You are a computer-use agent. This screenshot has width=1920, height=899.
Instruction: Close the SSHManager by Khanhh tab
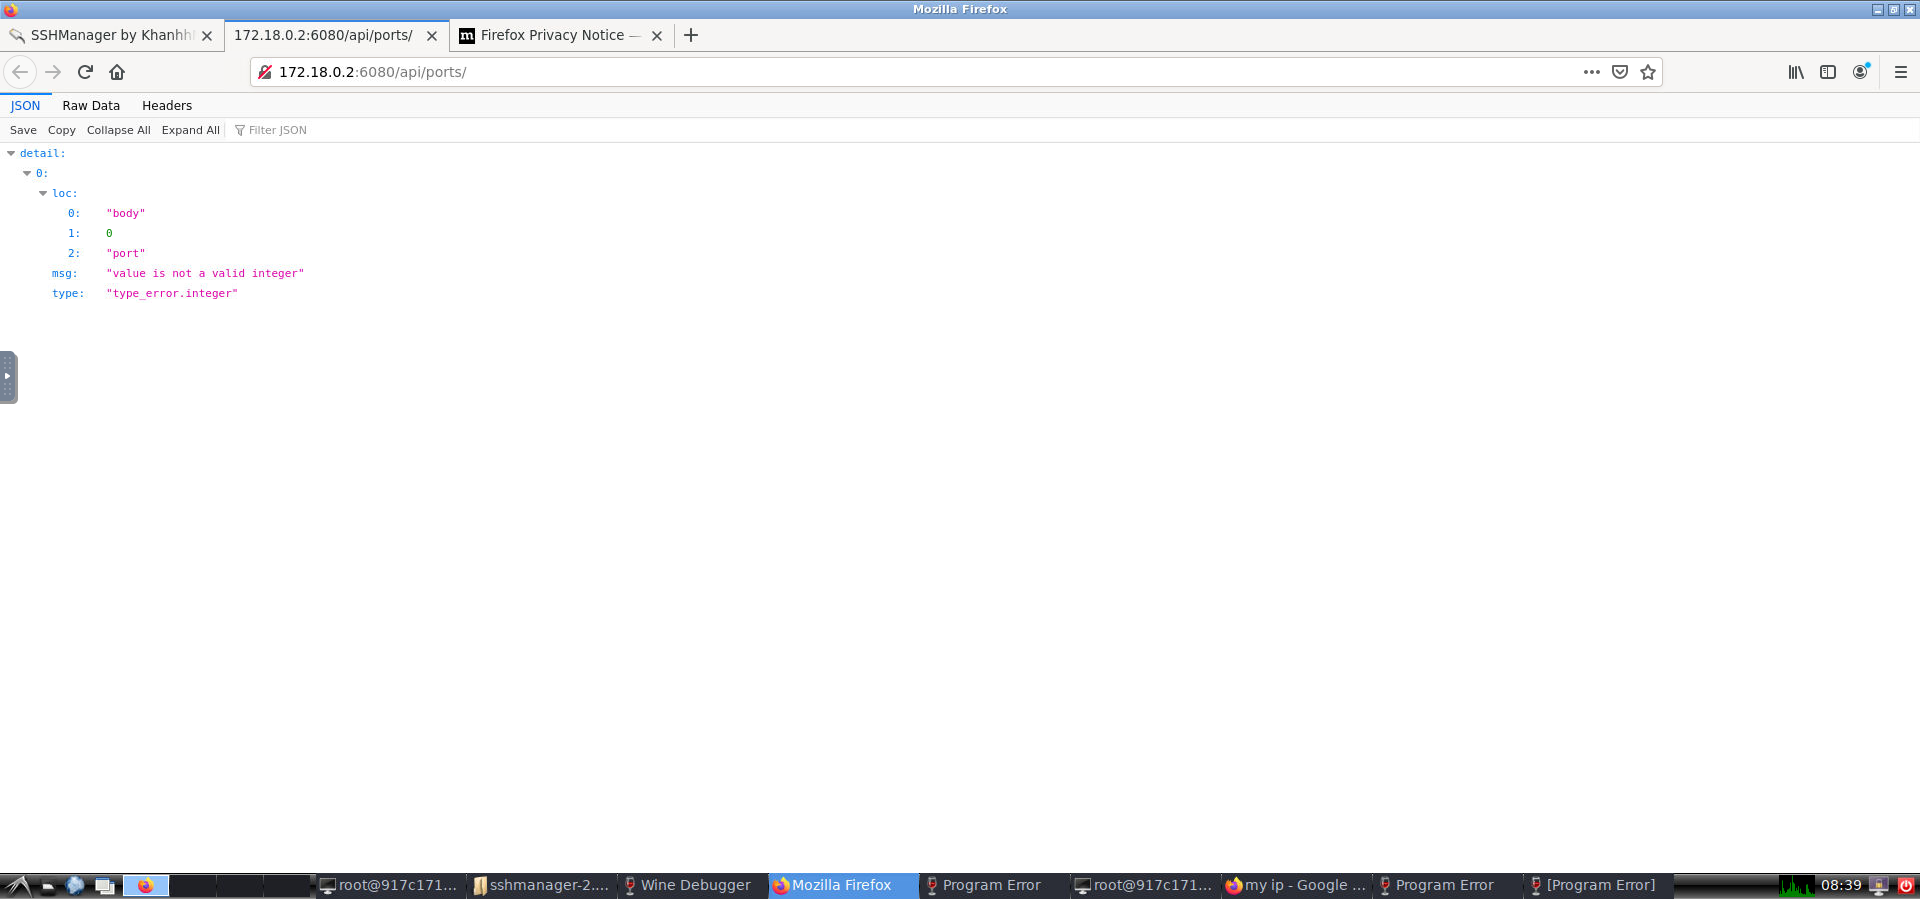click(x=207, y=35)
